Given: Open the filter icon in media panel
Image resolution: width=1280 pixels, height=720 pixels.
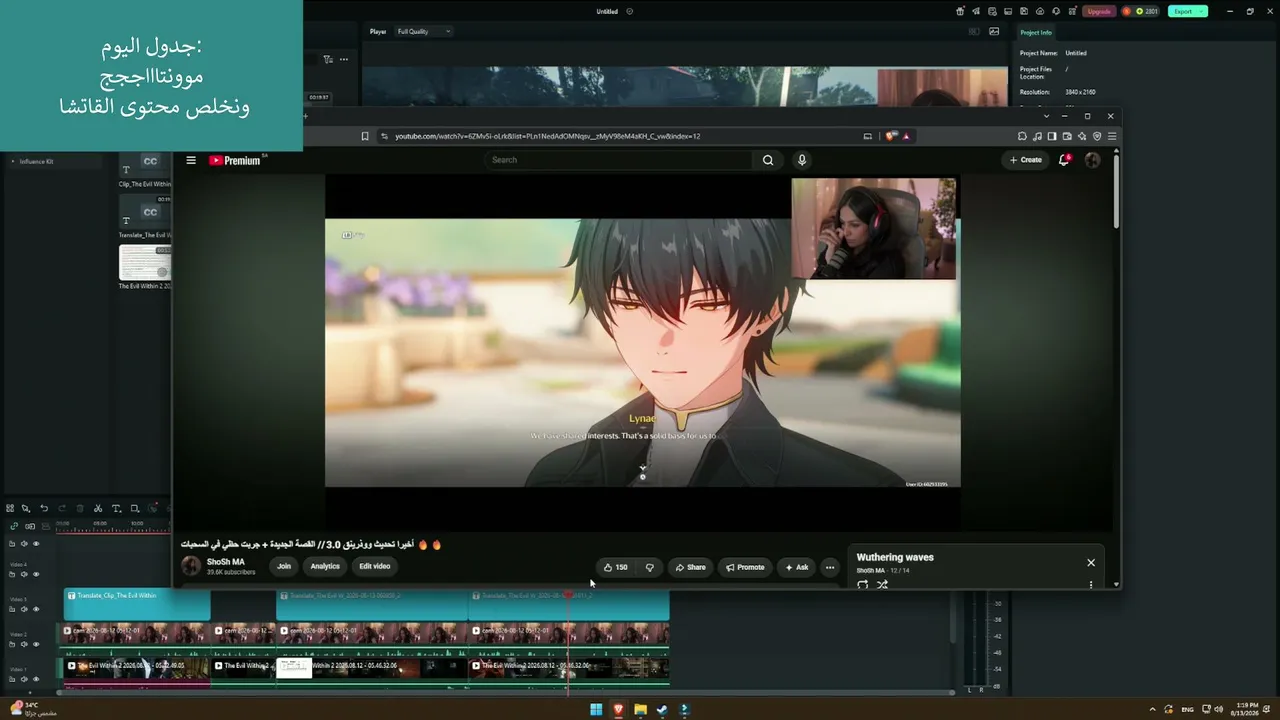Looking at the screenshot, I should 328,59.
